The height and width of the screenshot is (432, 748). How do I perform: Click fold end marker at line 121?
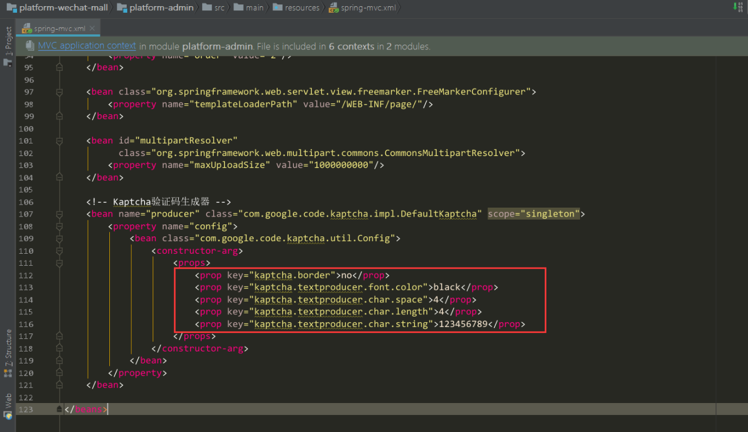pos(59,385)
